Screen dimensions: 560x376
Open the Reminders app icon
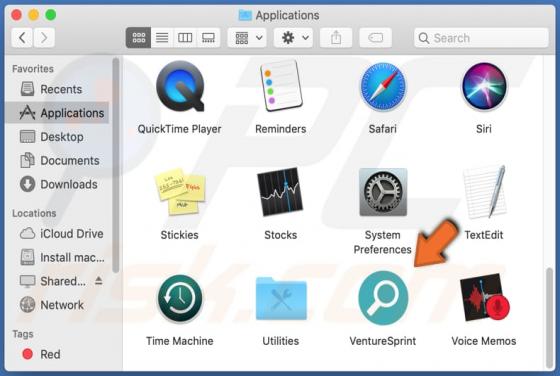click(281, 85)
